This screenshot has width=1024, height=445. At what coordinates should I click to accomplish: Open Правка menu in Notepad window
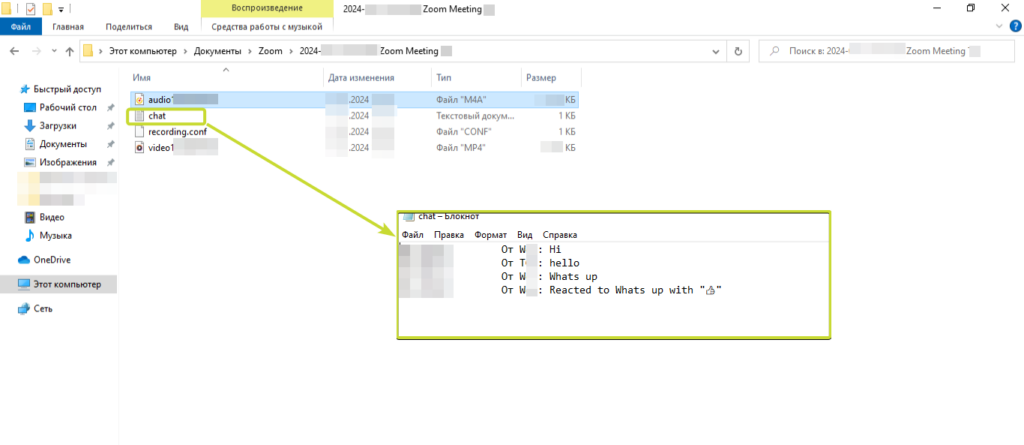click(x=449, y=235)
